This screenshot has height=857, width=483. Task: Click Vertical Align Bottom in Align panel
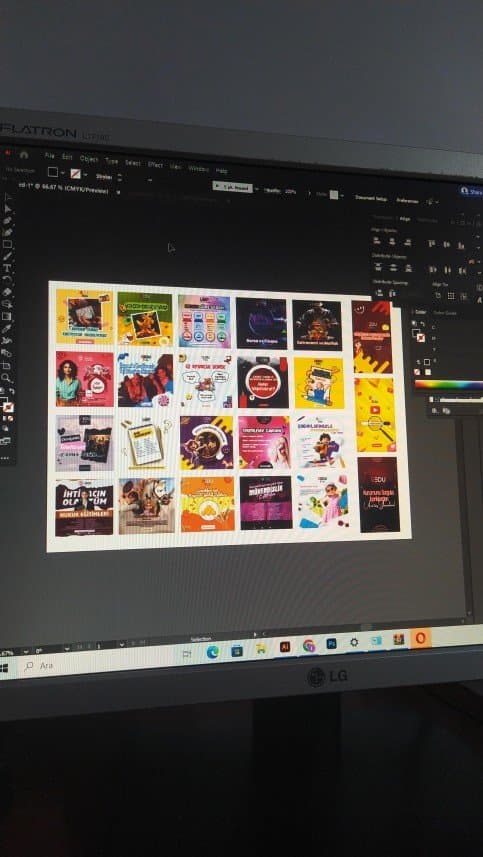(461, 245)
